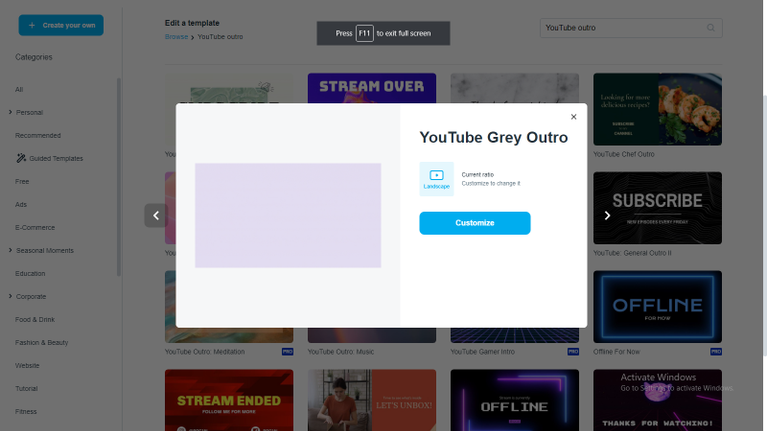Image resolution: width=767 pixels, height=431 pixels.
Task: Click PRO badge on YouTube Outro: Meditation
Action: point(287,352)
